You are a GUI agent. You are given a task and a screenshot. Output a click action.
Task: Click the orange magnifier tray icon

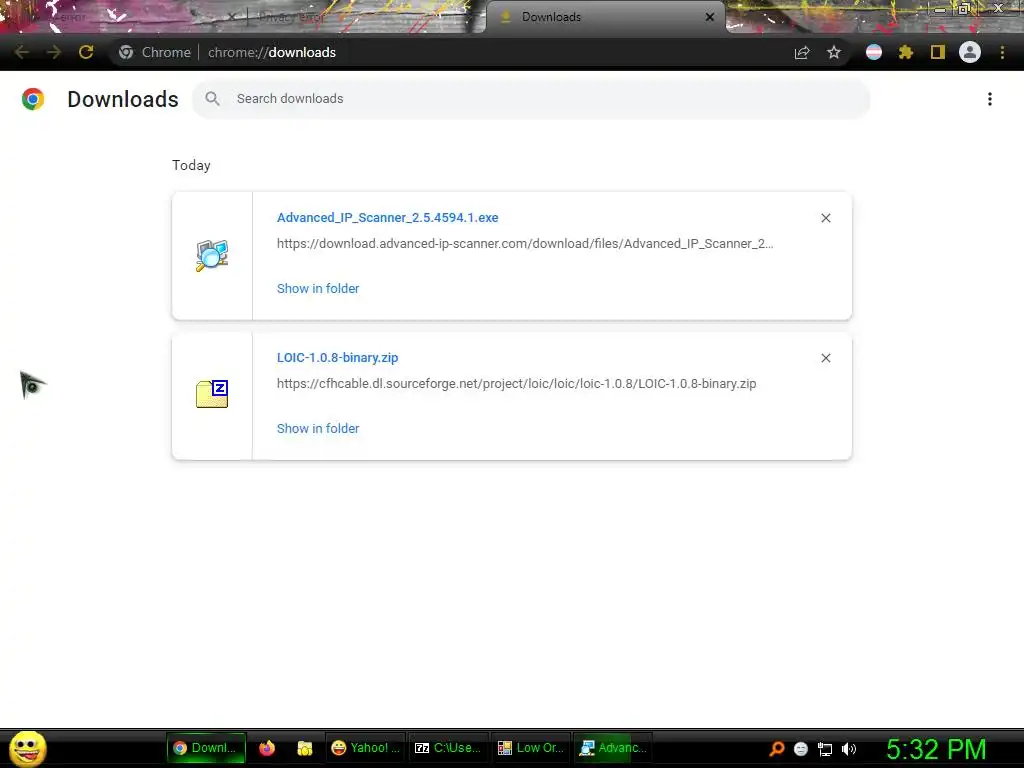[776, 749]
